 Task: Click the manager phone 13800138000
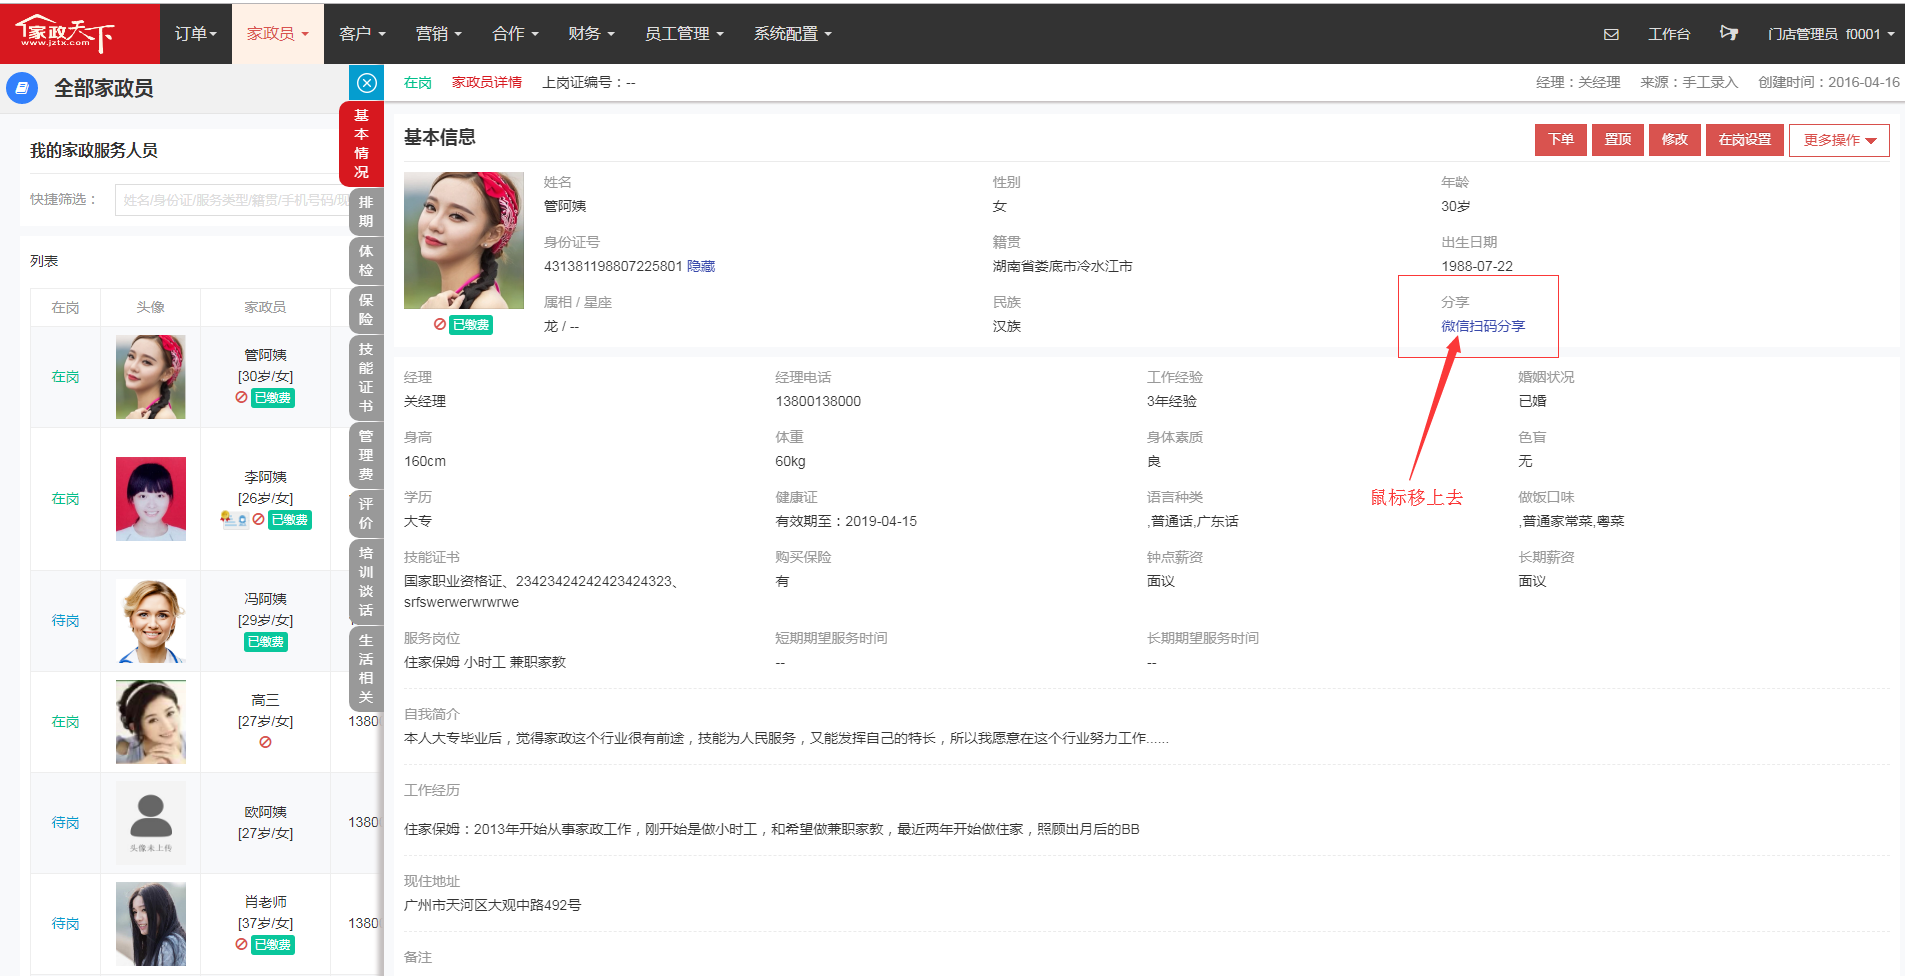coord(818,401)
